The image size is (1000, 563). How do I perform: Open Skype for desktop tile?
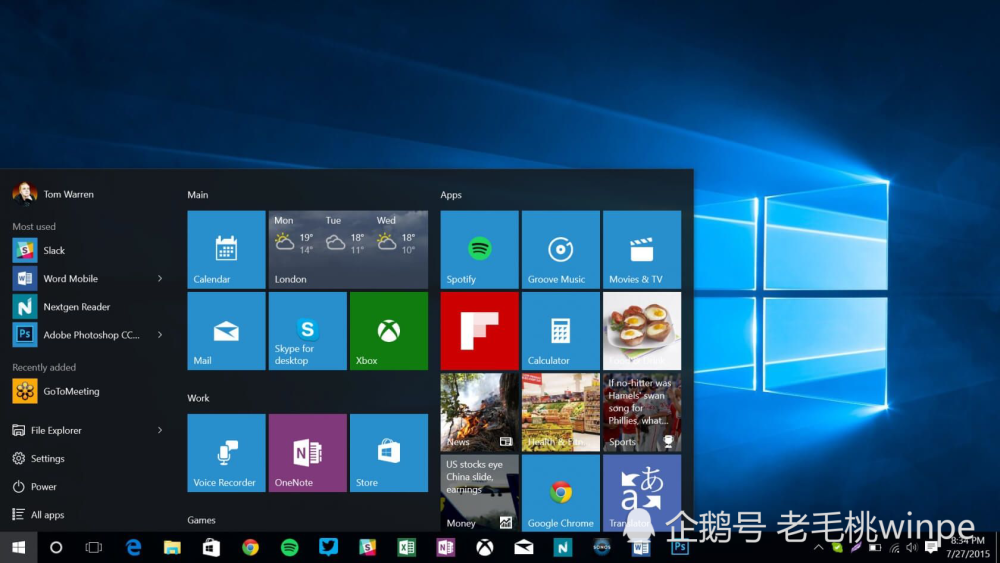pyautogui.click(x=307, y=331)
